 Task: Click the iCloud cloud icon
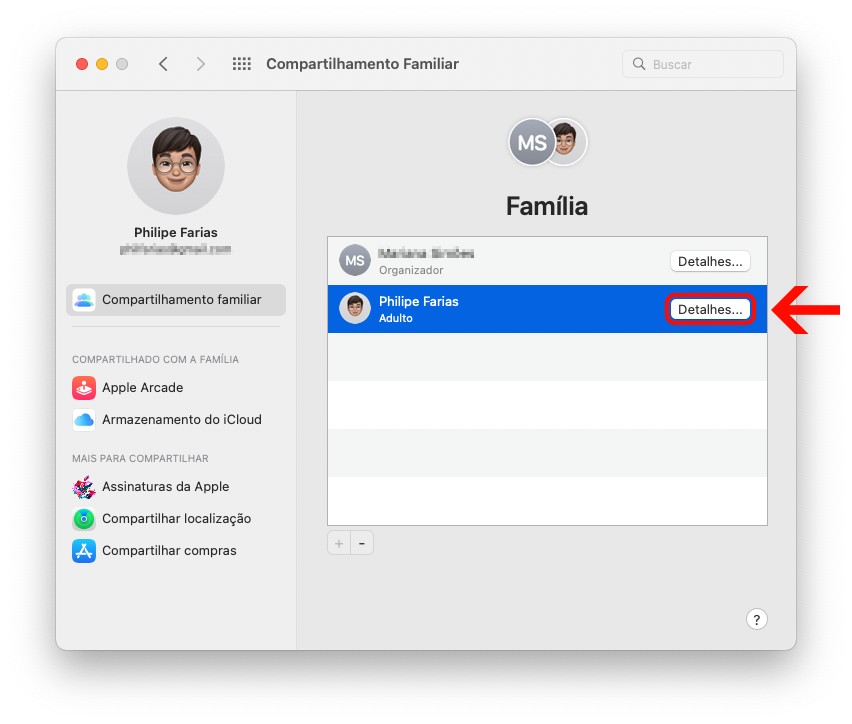click(84, 420)
